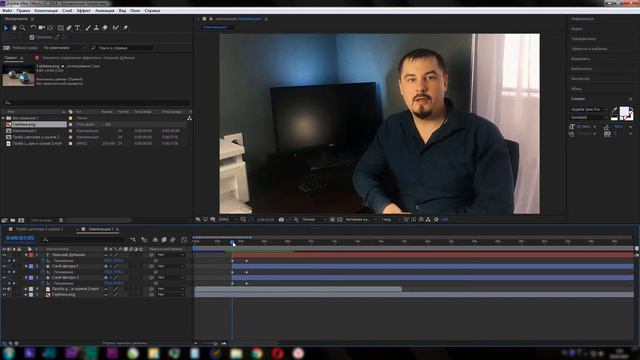Select the Zoom magnifier tool

coord(23,28)
